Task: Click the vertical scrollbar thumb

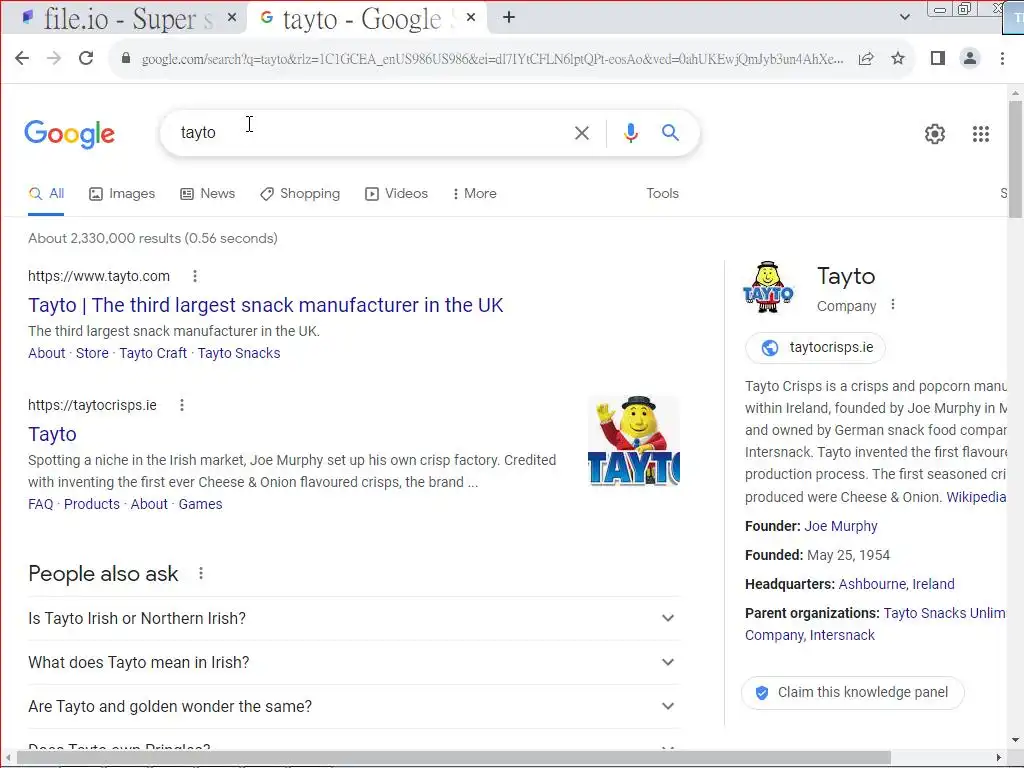Action: pyautogui.click(x=1015, y=159)
